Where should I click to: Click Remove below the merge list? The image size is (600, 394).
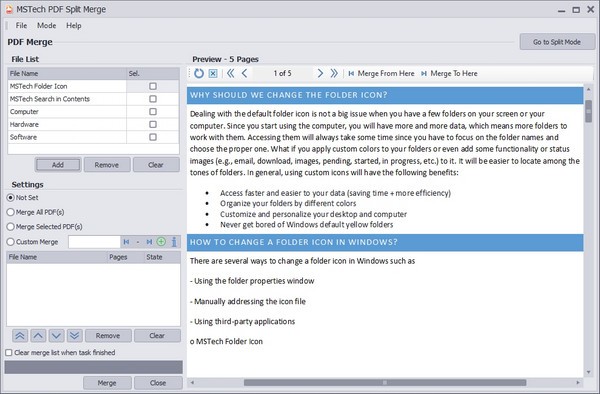(108, 336)
